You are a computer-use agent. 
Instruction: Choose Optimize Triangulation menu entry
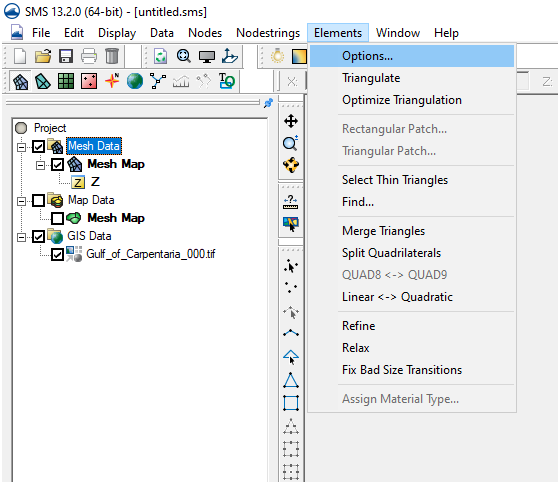click(412, 100)
